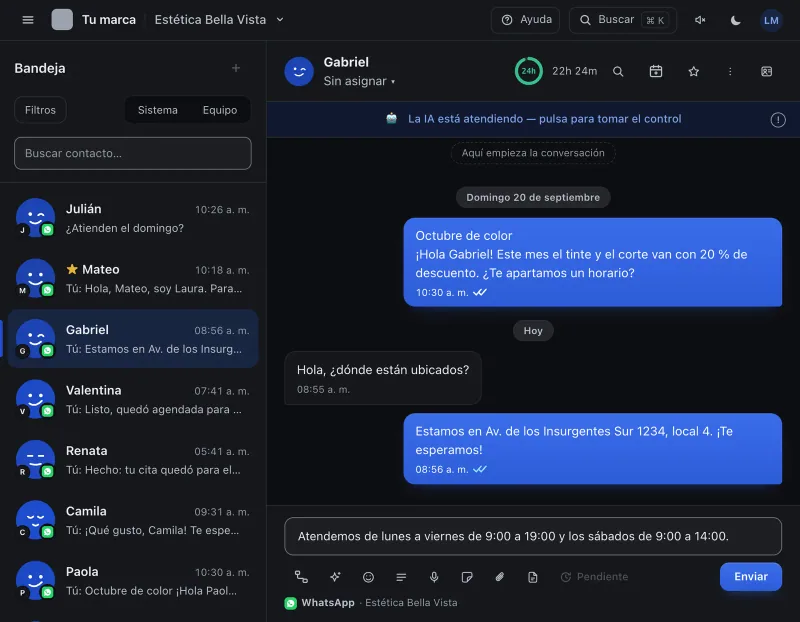The height and width of the screenshot is (622, 800).
Task: Click the document icon in composer toolbar
Action: tap(533, 577)
